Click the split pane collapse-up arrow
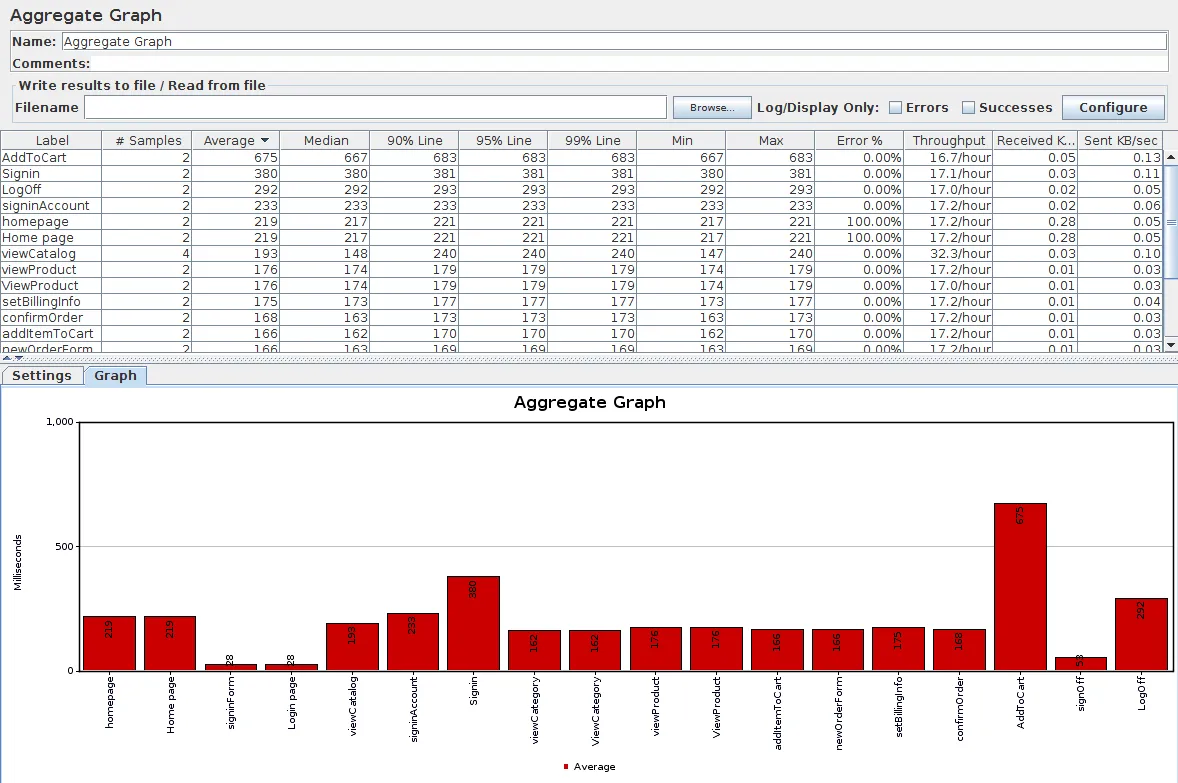This screenshot has width=1178, height=783. 6,357
